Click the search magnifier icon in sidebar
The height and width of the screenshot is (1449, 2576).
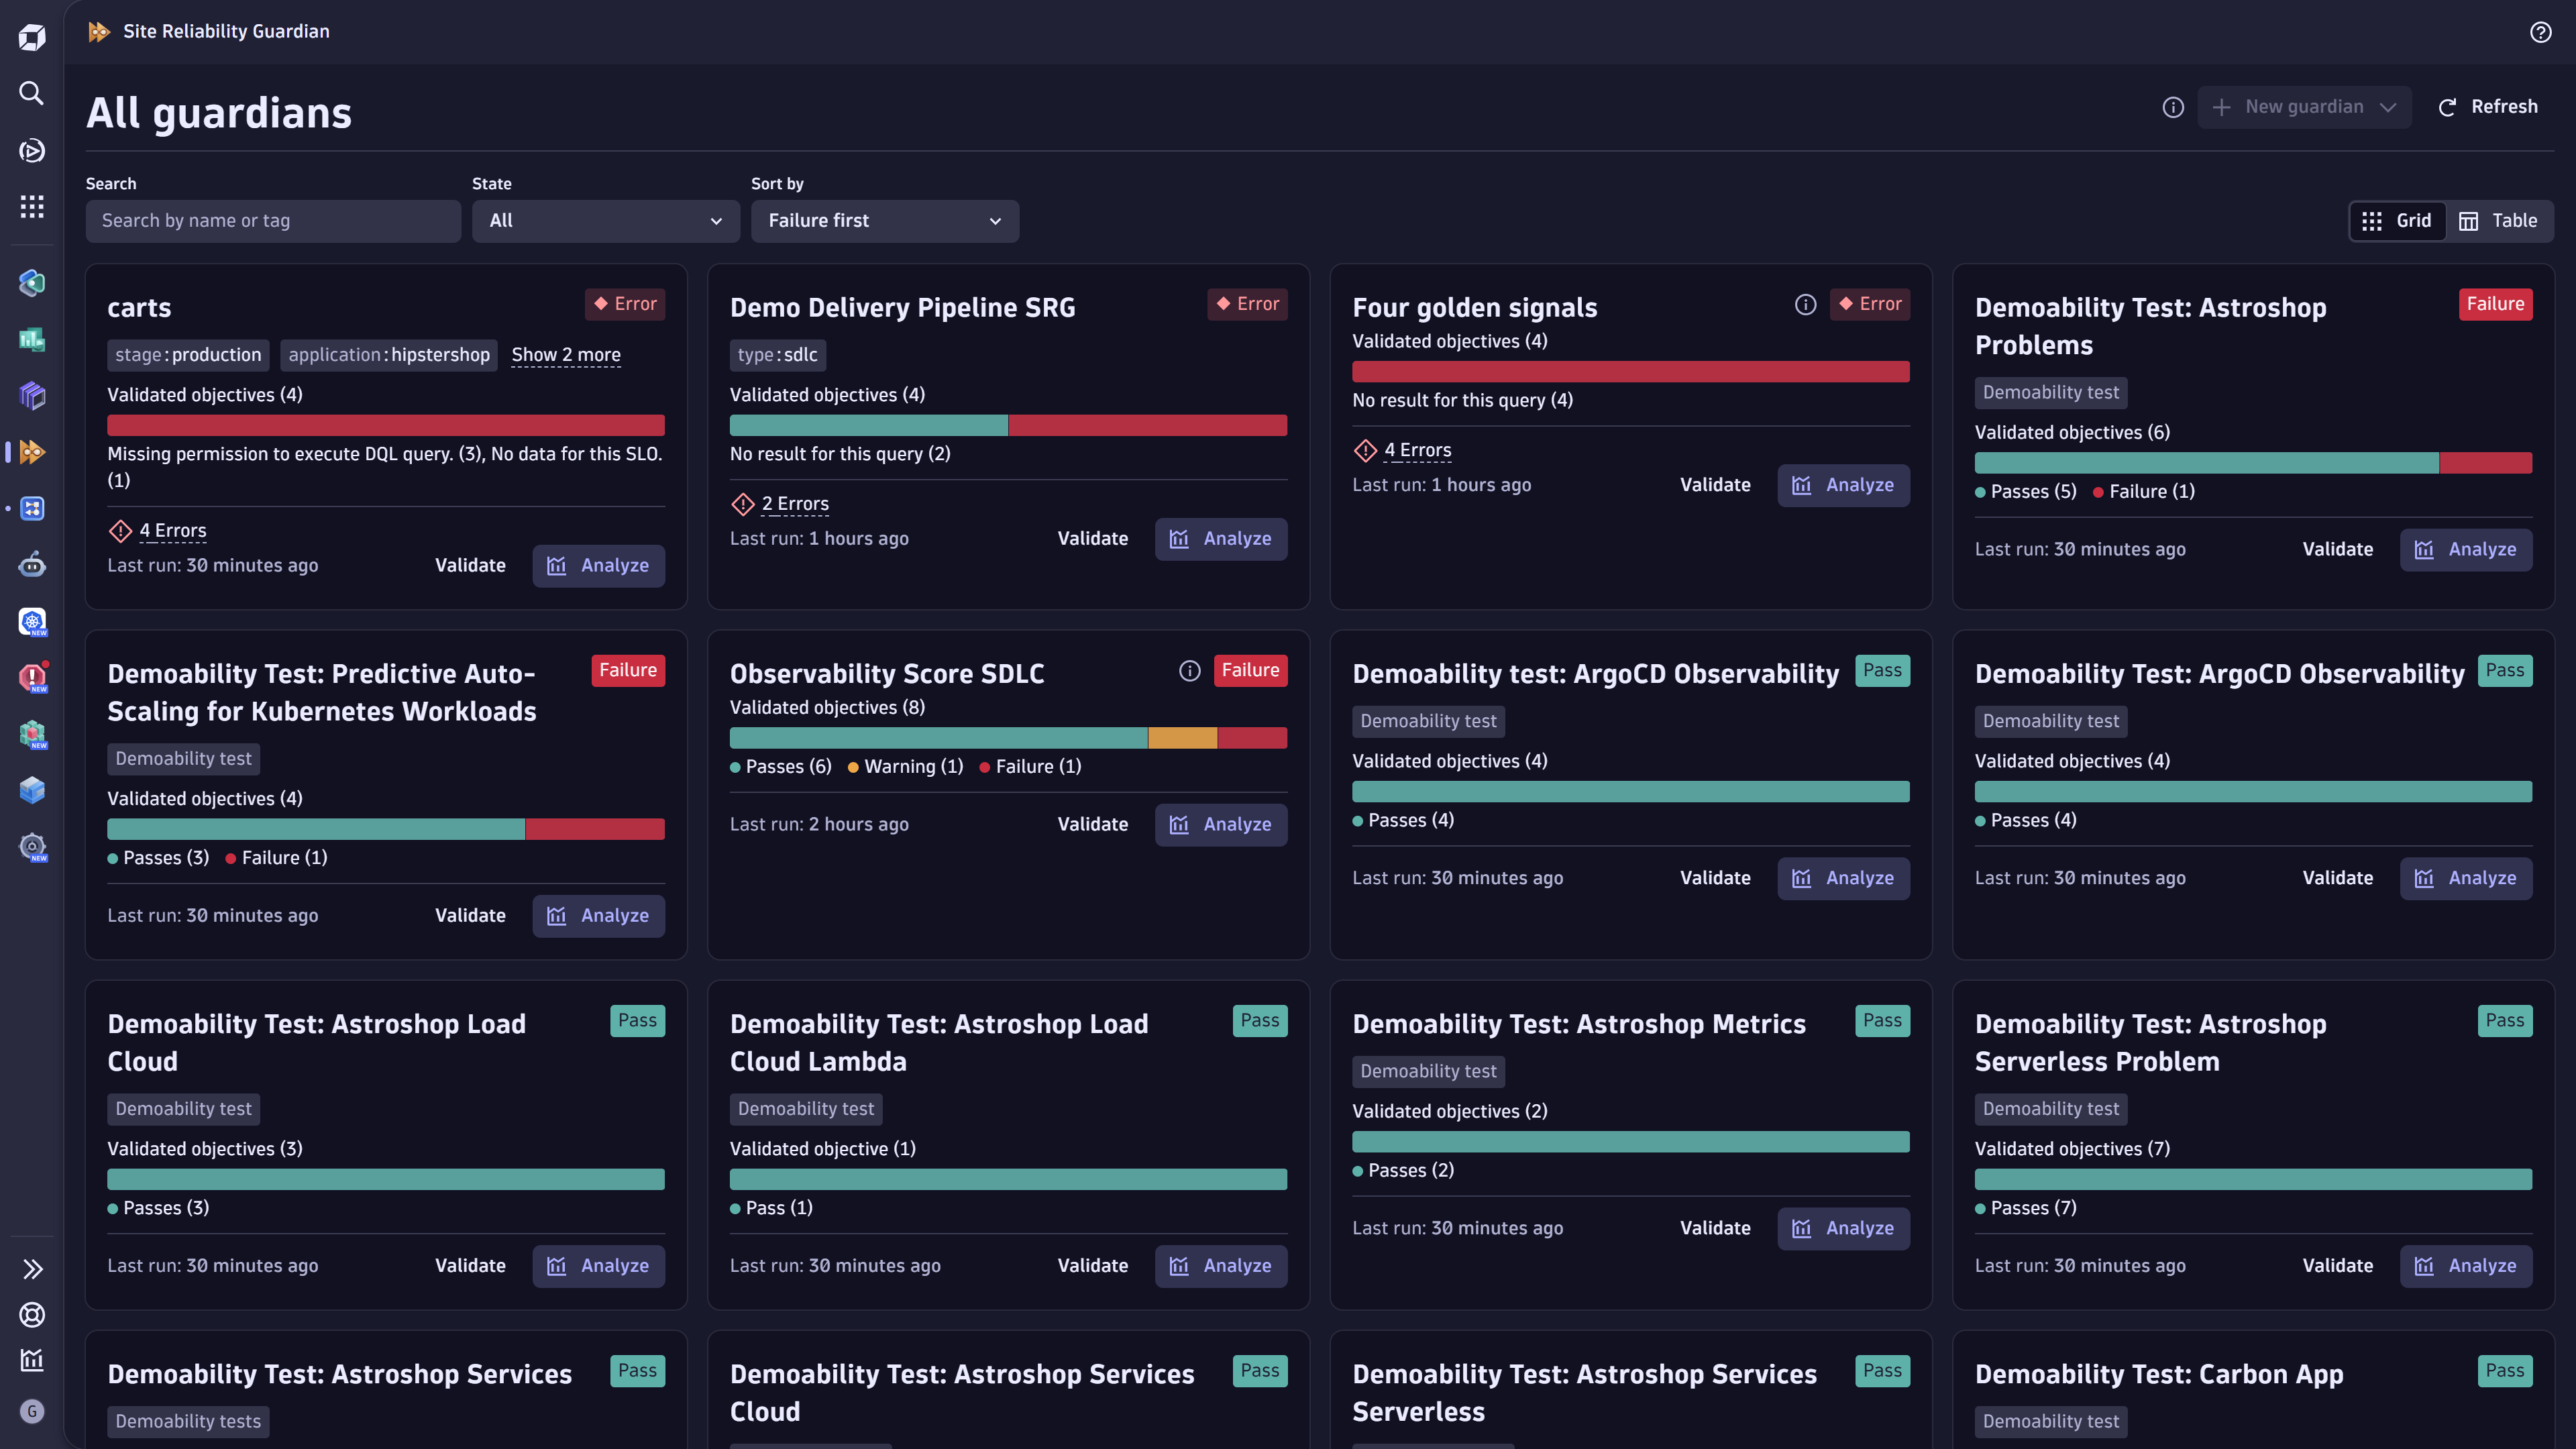32,93
